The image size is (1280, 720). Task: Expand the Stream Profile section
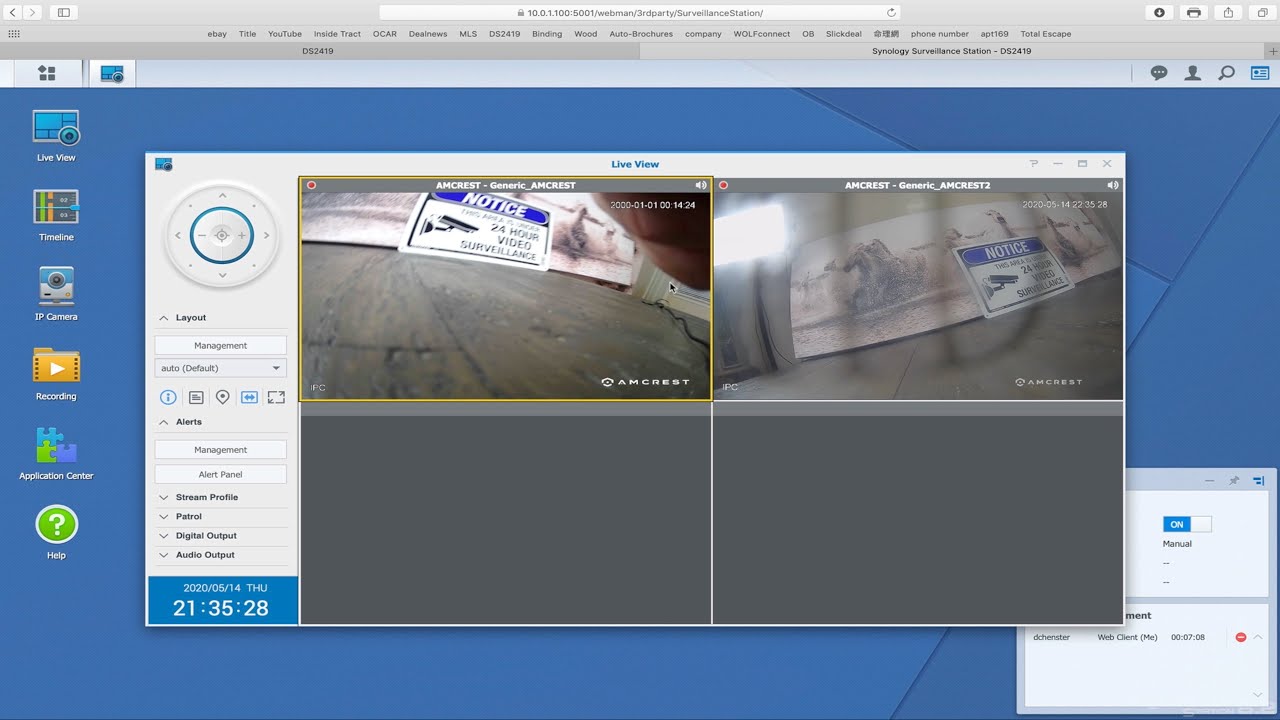(164, 497)
